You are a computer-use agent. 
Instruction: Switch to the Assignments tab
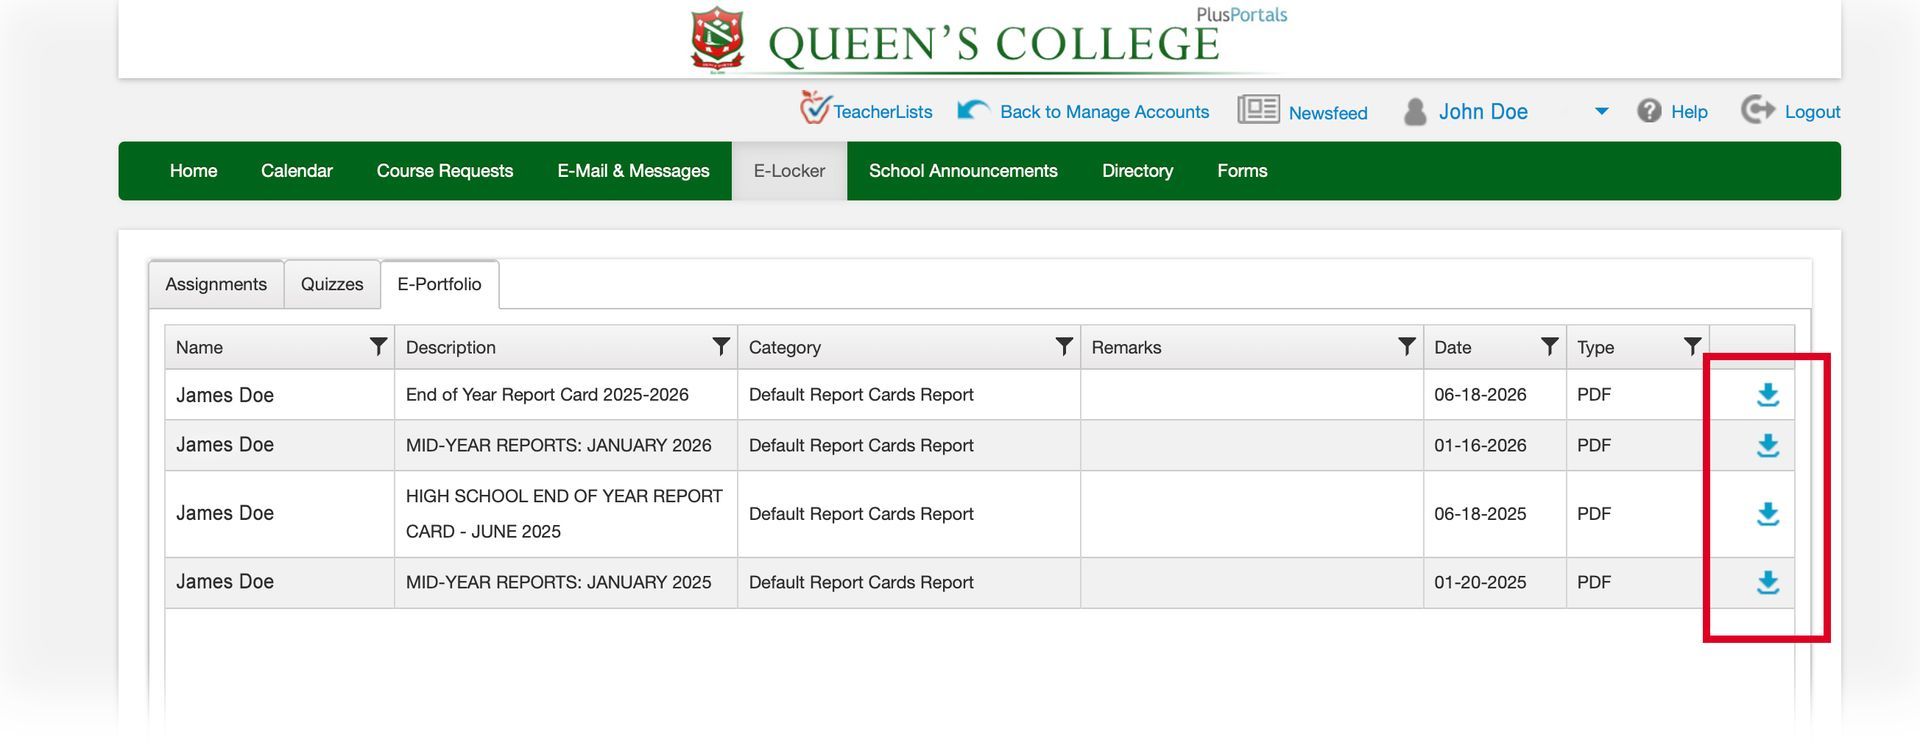[x=216, y=284]
